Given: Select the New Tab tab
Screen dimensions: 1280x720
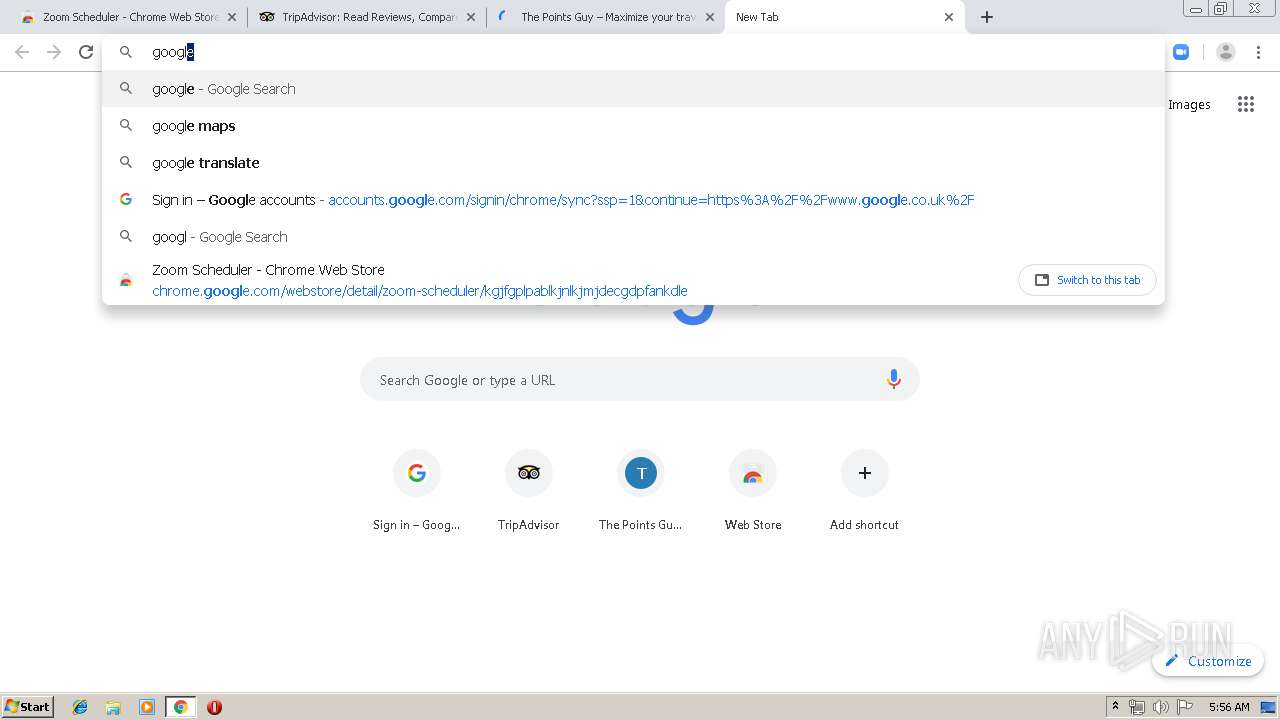Looking at the screenshot, I should tap(845, 17).
